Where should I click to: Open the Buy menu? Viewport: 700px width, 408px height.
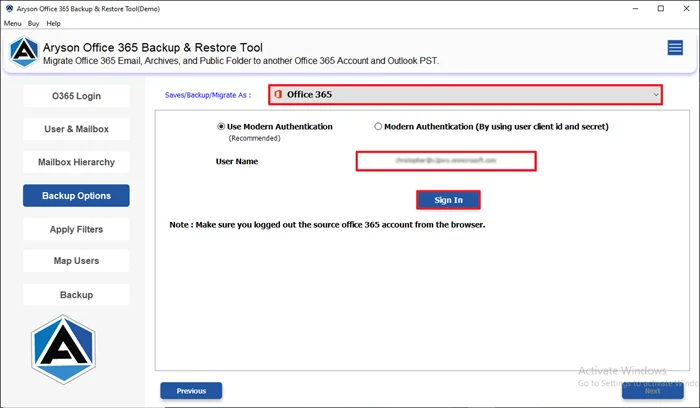33,23
